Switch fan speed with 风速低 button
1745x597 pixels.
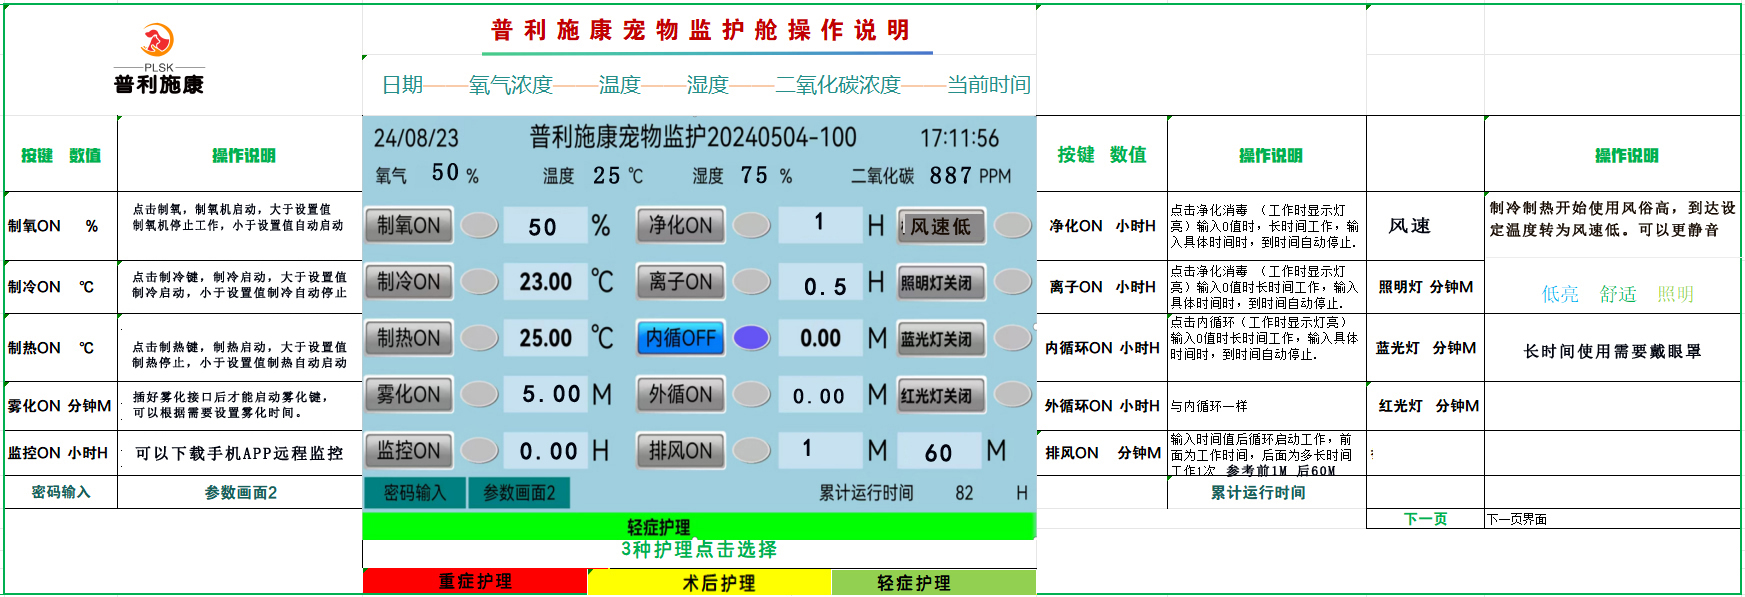940,226
